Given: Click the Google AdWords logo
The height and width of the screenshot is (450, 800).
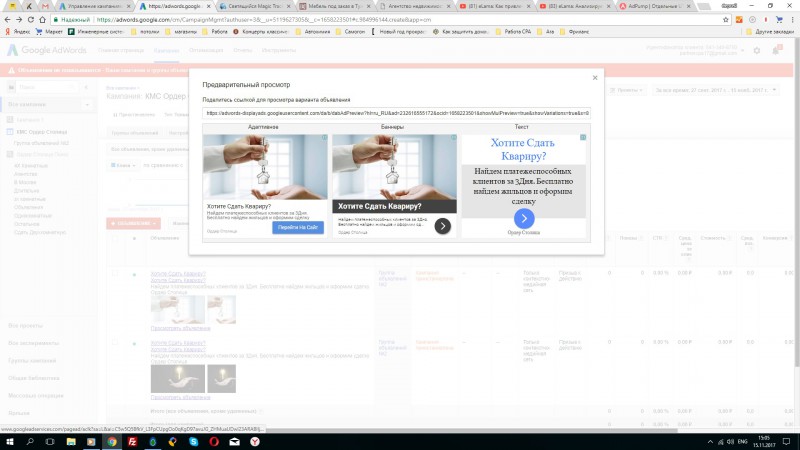Looking at the screenshot, I should [47, 50].
